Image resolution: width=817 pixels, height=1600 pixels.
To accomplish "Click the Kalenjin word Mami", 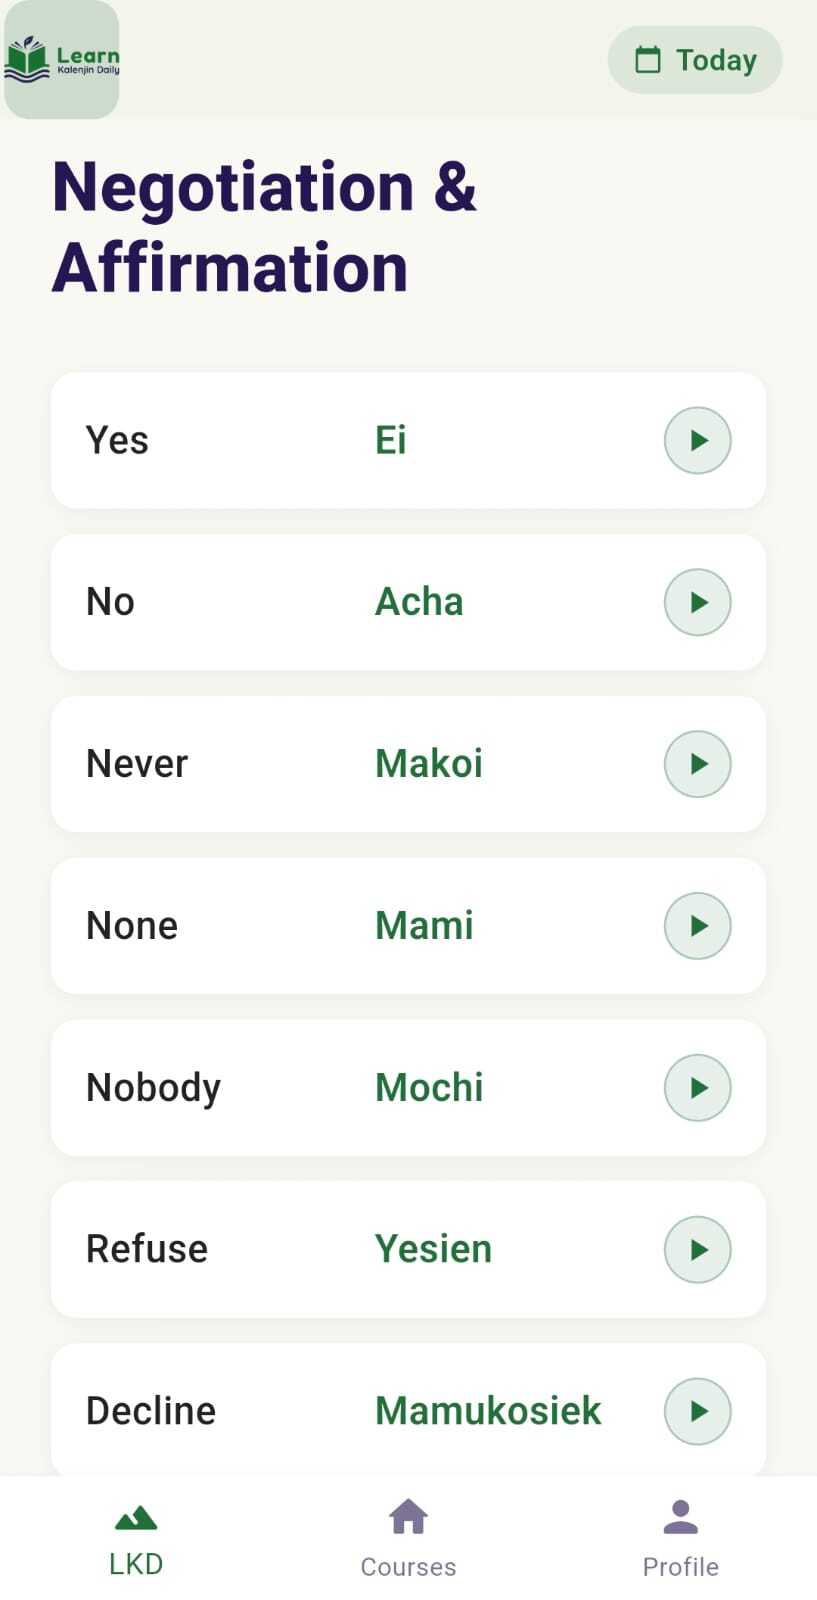I will (424, 926).
